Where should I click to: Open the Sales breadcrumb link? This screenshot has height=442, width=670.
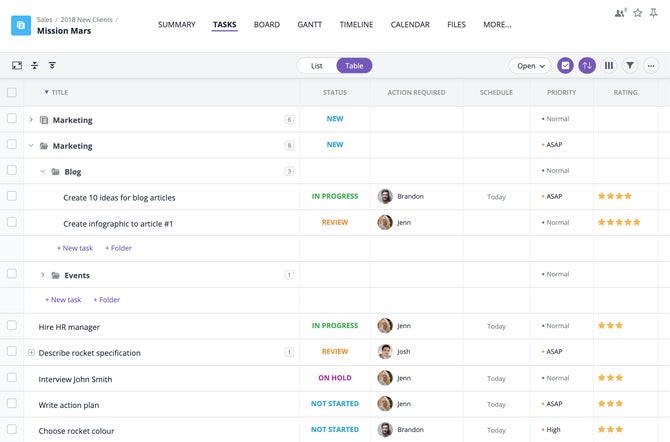(x=44, y=20)
